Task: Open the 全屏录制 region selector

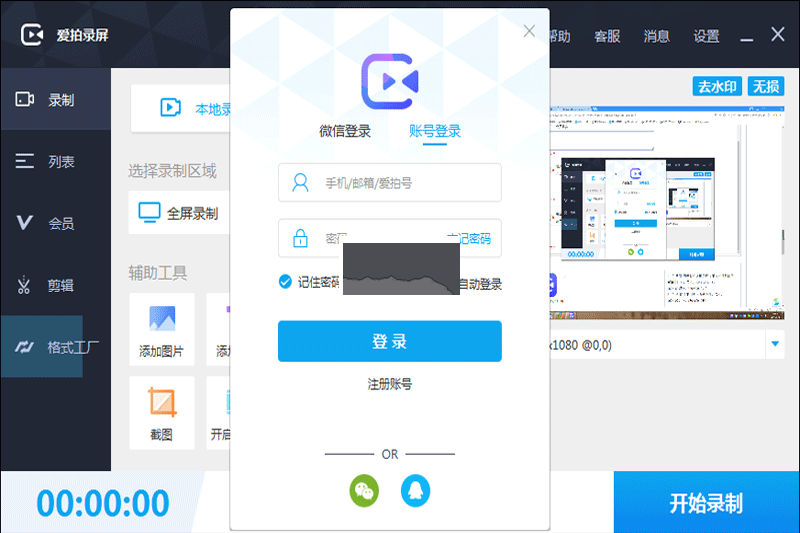Action: (x=180, y=213)
